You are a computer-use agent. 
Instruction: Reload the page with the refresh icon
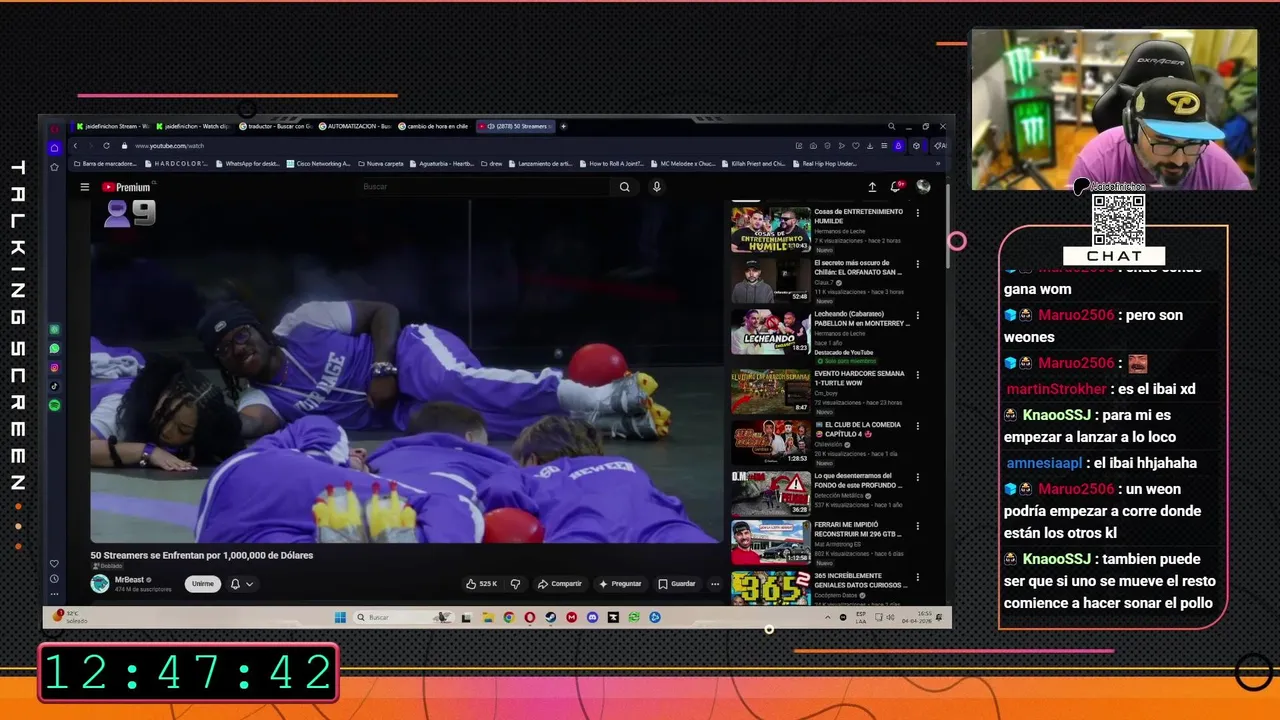(106, 146)
